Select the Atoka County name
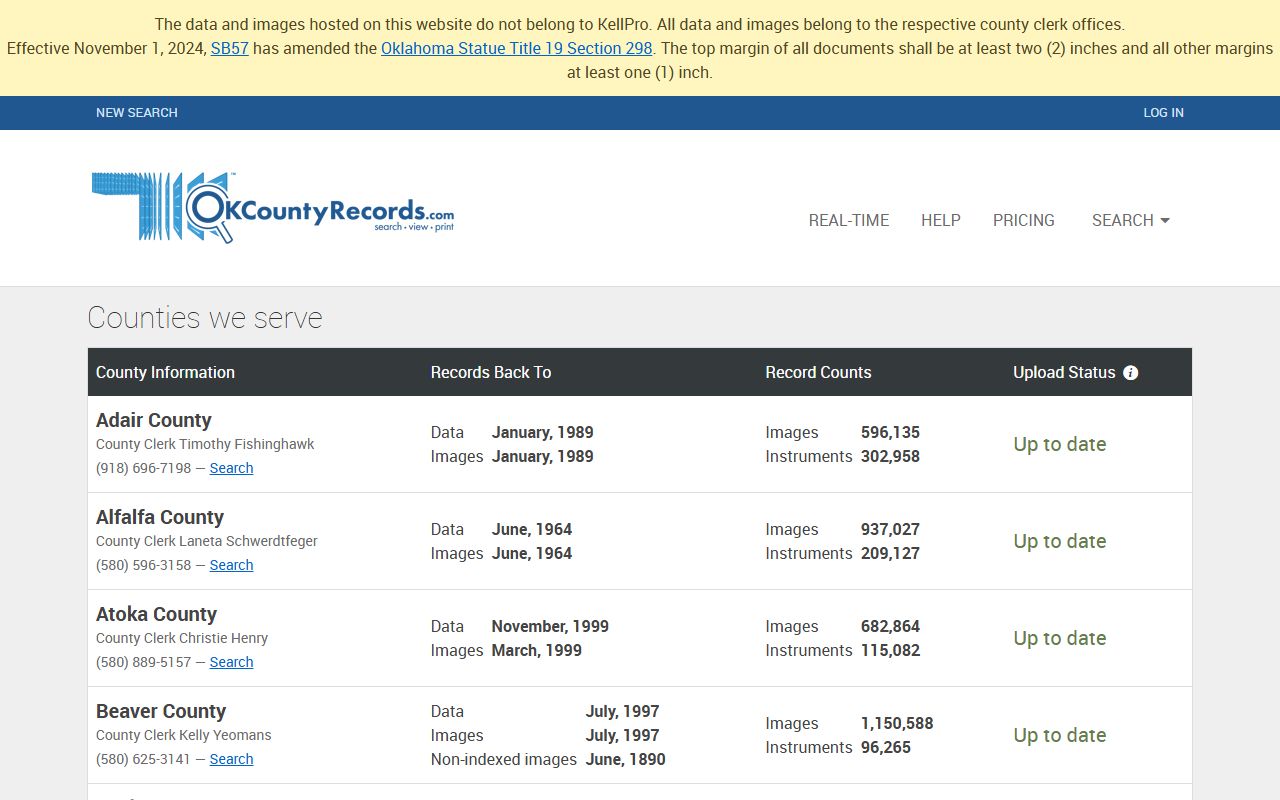The image size is (1280, 800). point(156,614)
